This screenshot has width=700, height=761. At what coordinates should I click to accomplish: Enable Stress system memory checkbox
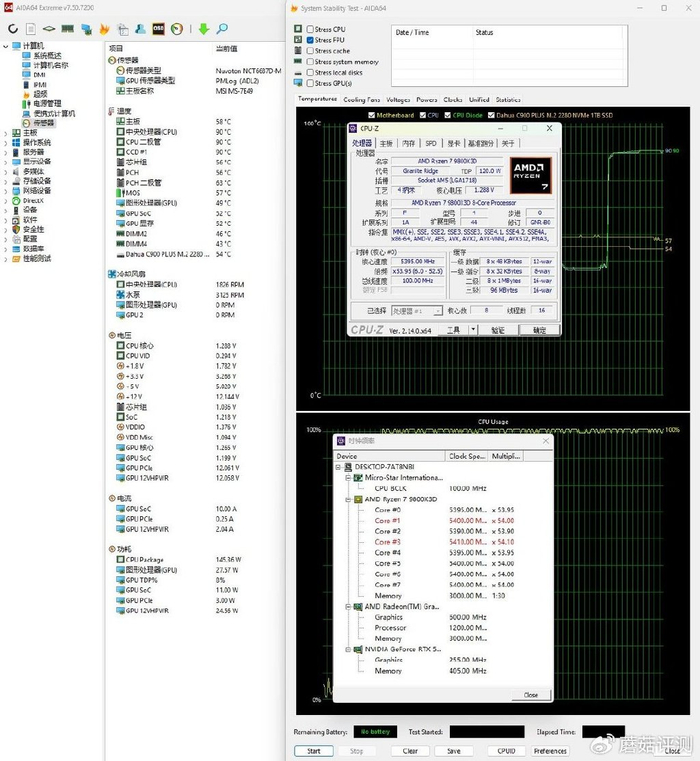[x=309, y=62]
